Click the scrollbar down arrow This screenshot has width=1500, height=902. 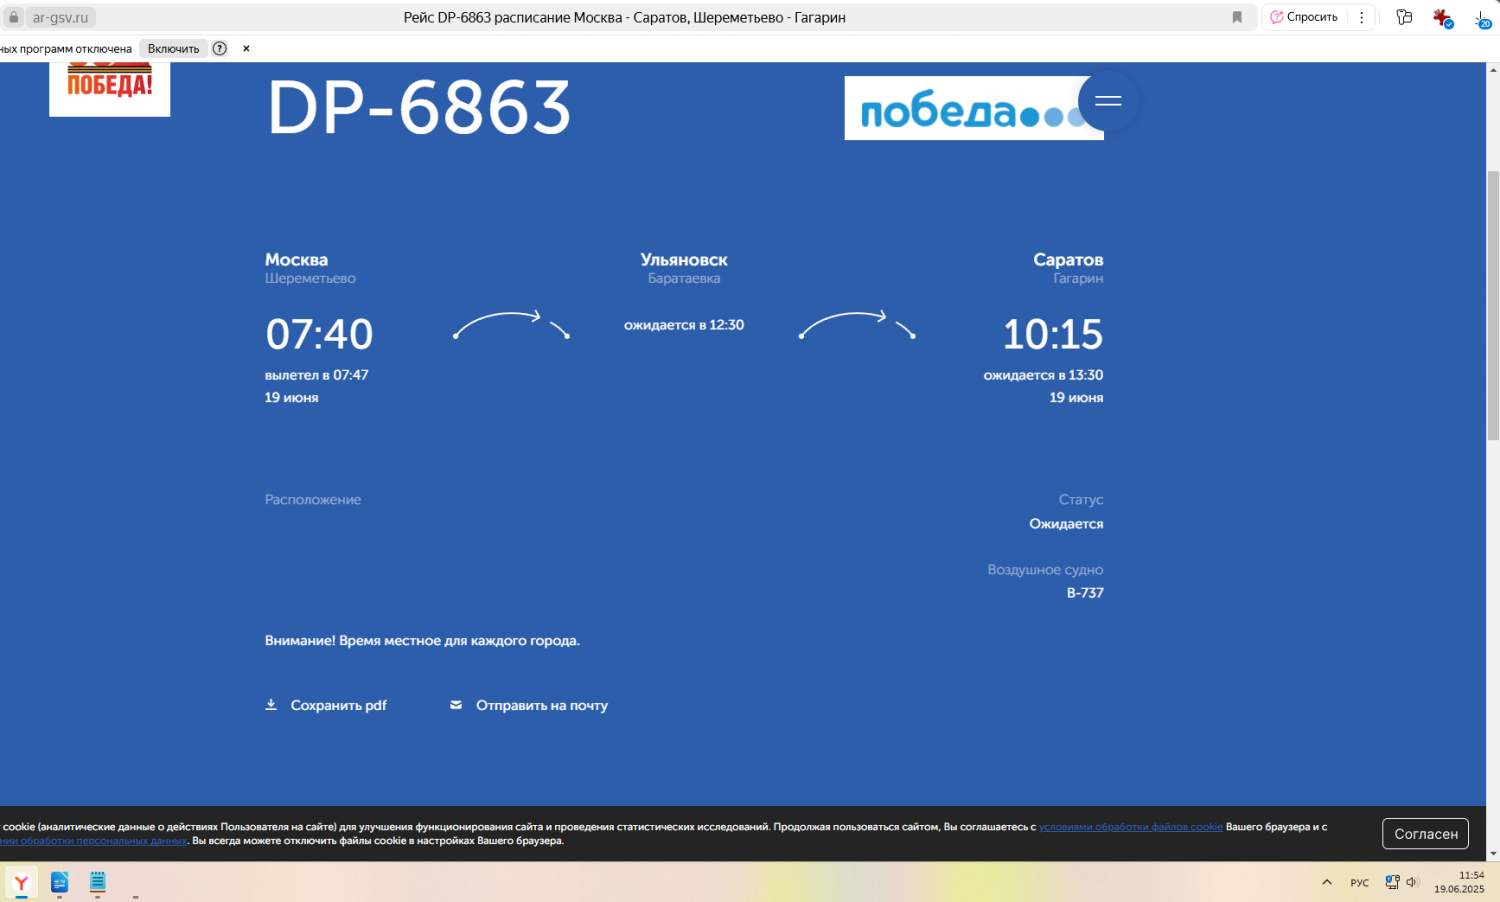(1493, 853)
